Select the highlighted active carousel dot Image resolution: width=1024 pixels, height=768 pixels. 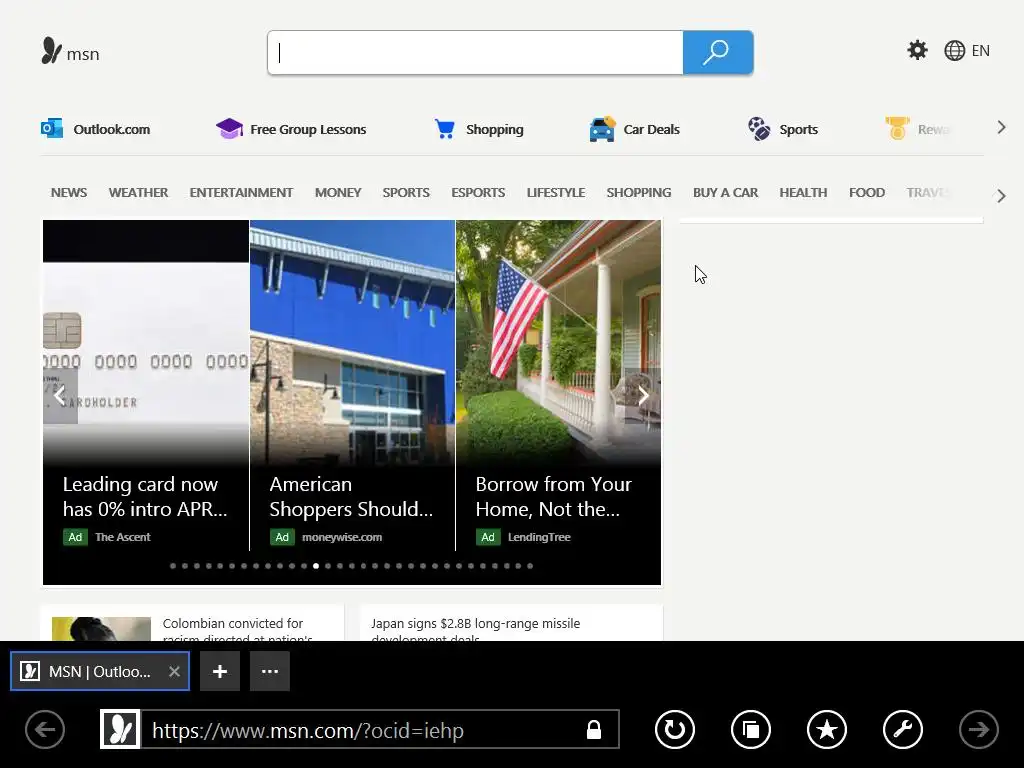(316, 566)
